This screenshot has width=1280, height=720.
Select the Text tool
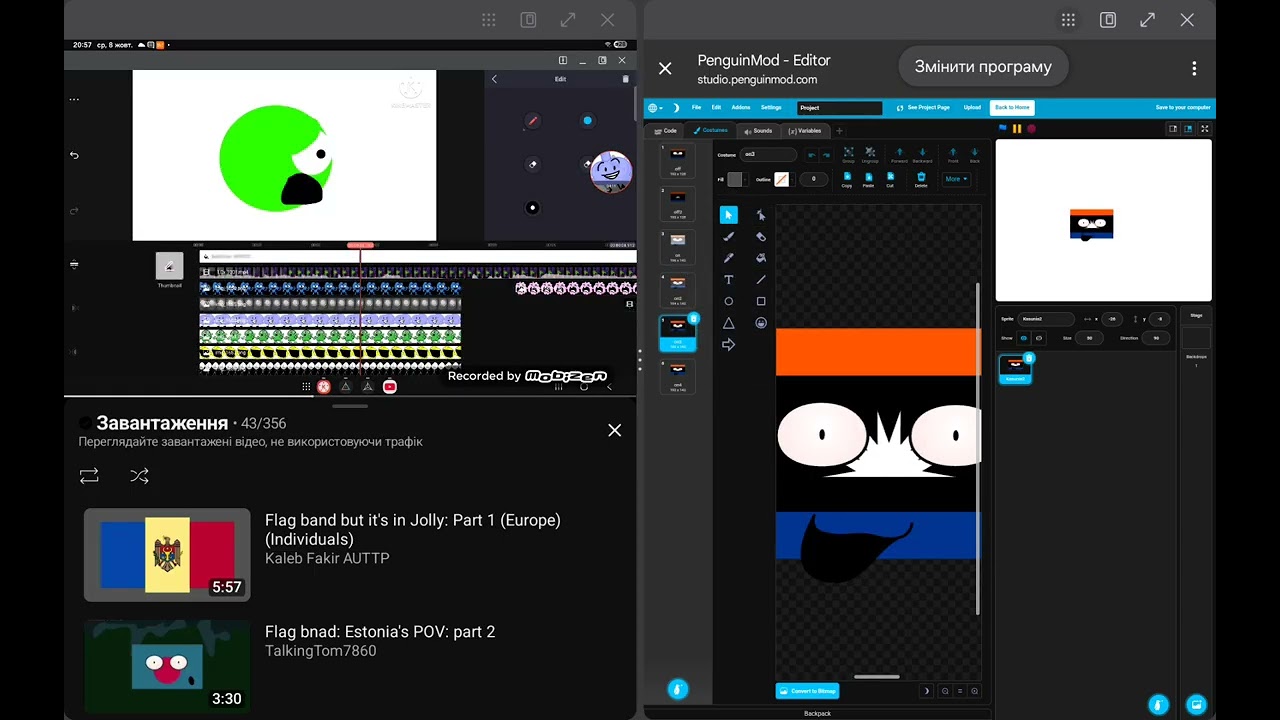click(x=729, y=280)
